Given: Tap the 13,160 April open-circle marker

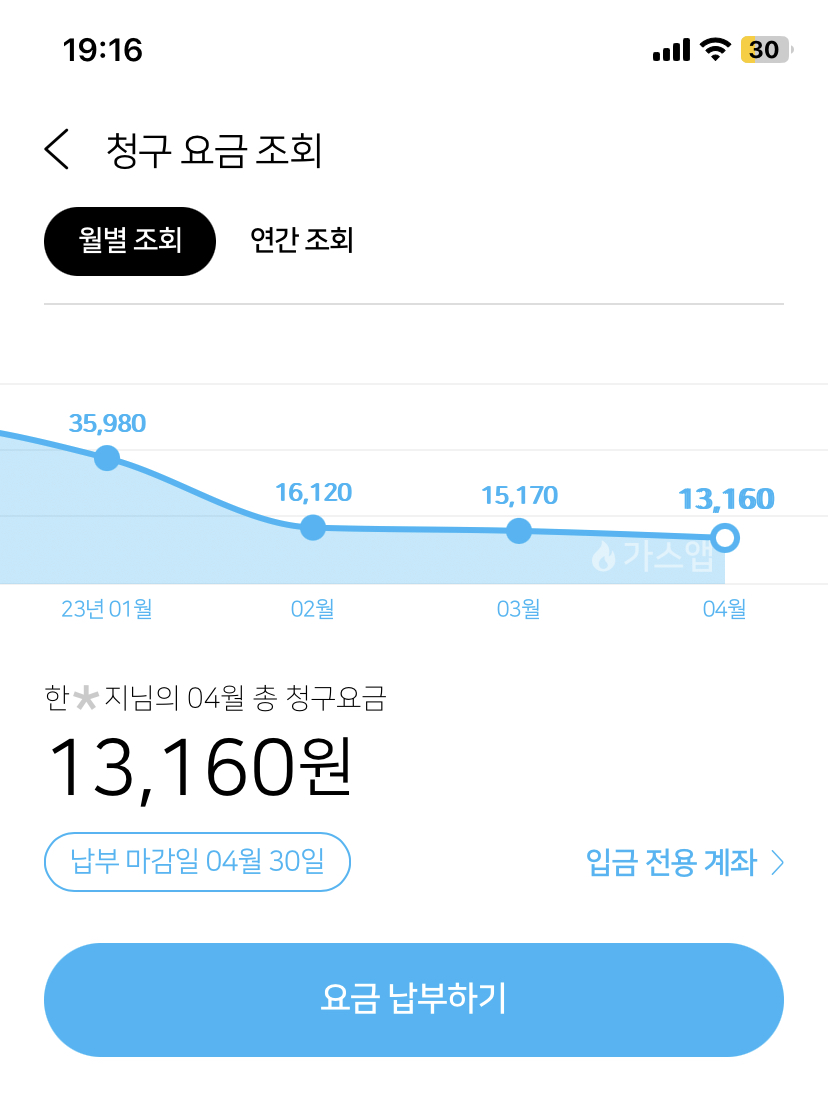Looking at the screenshot, I should pos(726,538).
